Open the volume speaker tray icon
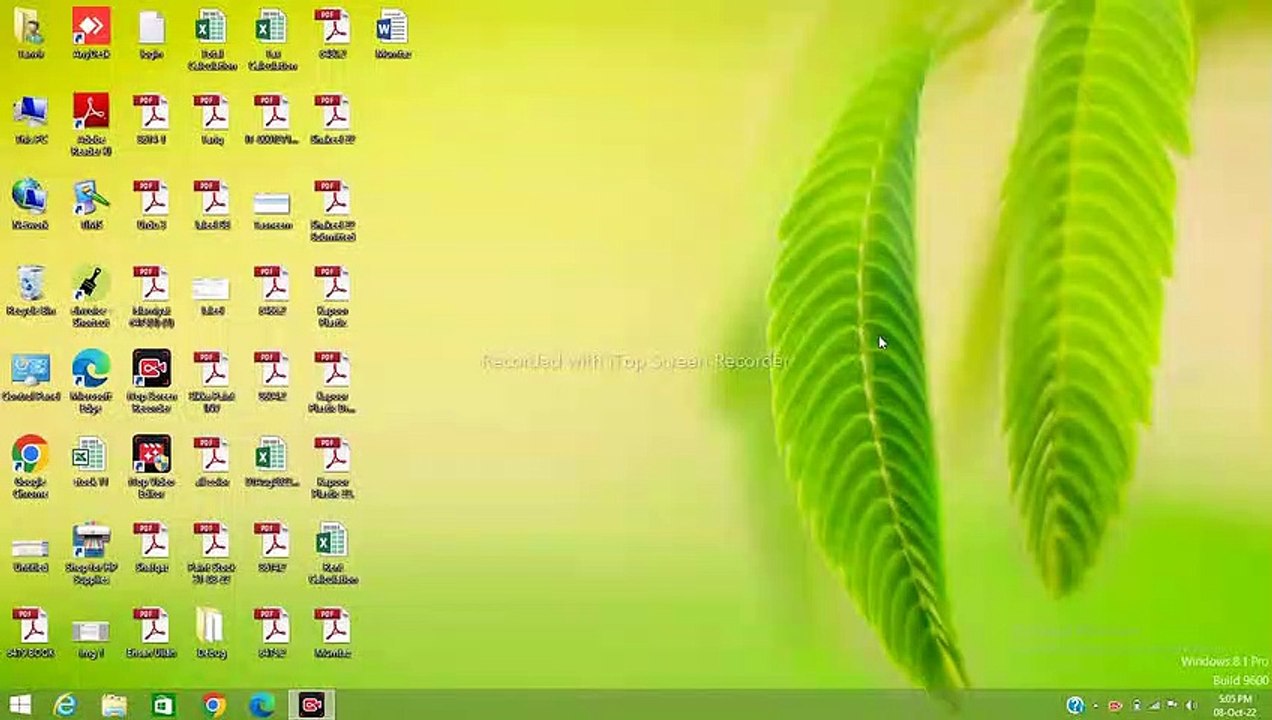This screenshot has width=1272, height=720. (x=1191, y=706)
